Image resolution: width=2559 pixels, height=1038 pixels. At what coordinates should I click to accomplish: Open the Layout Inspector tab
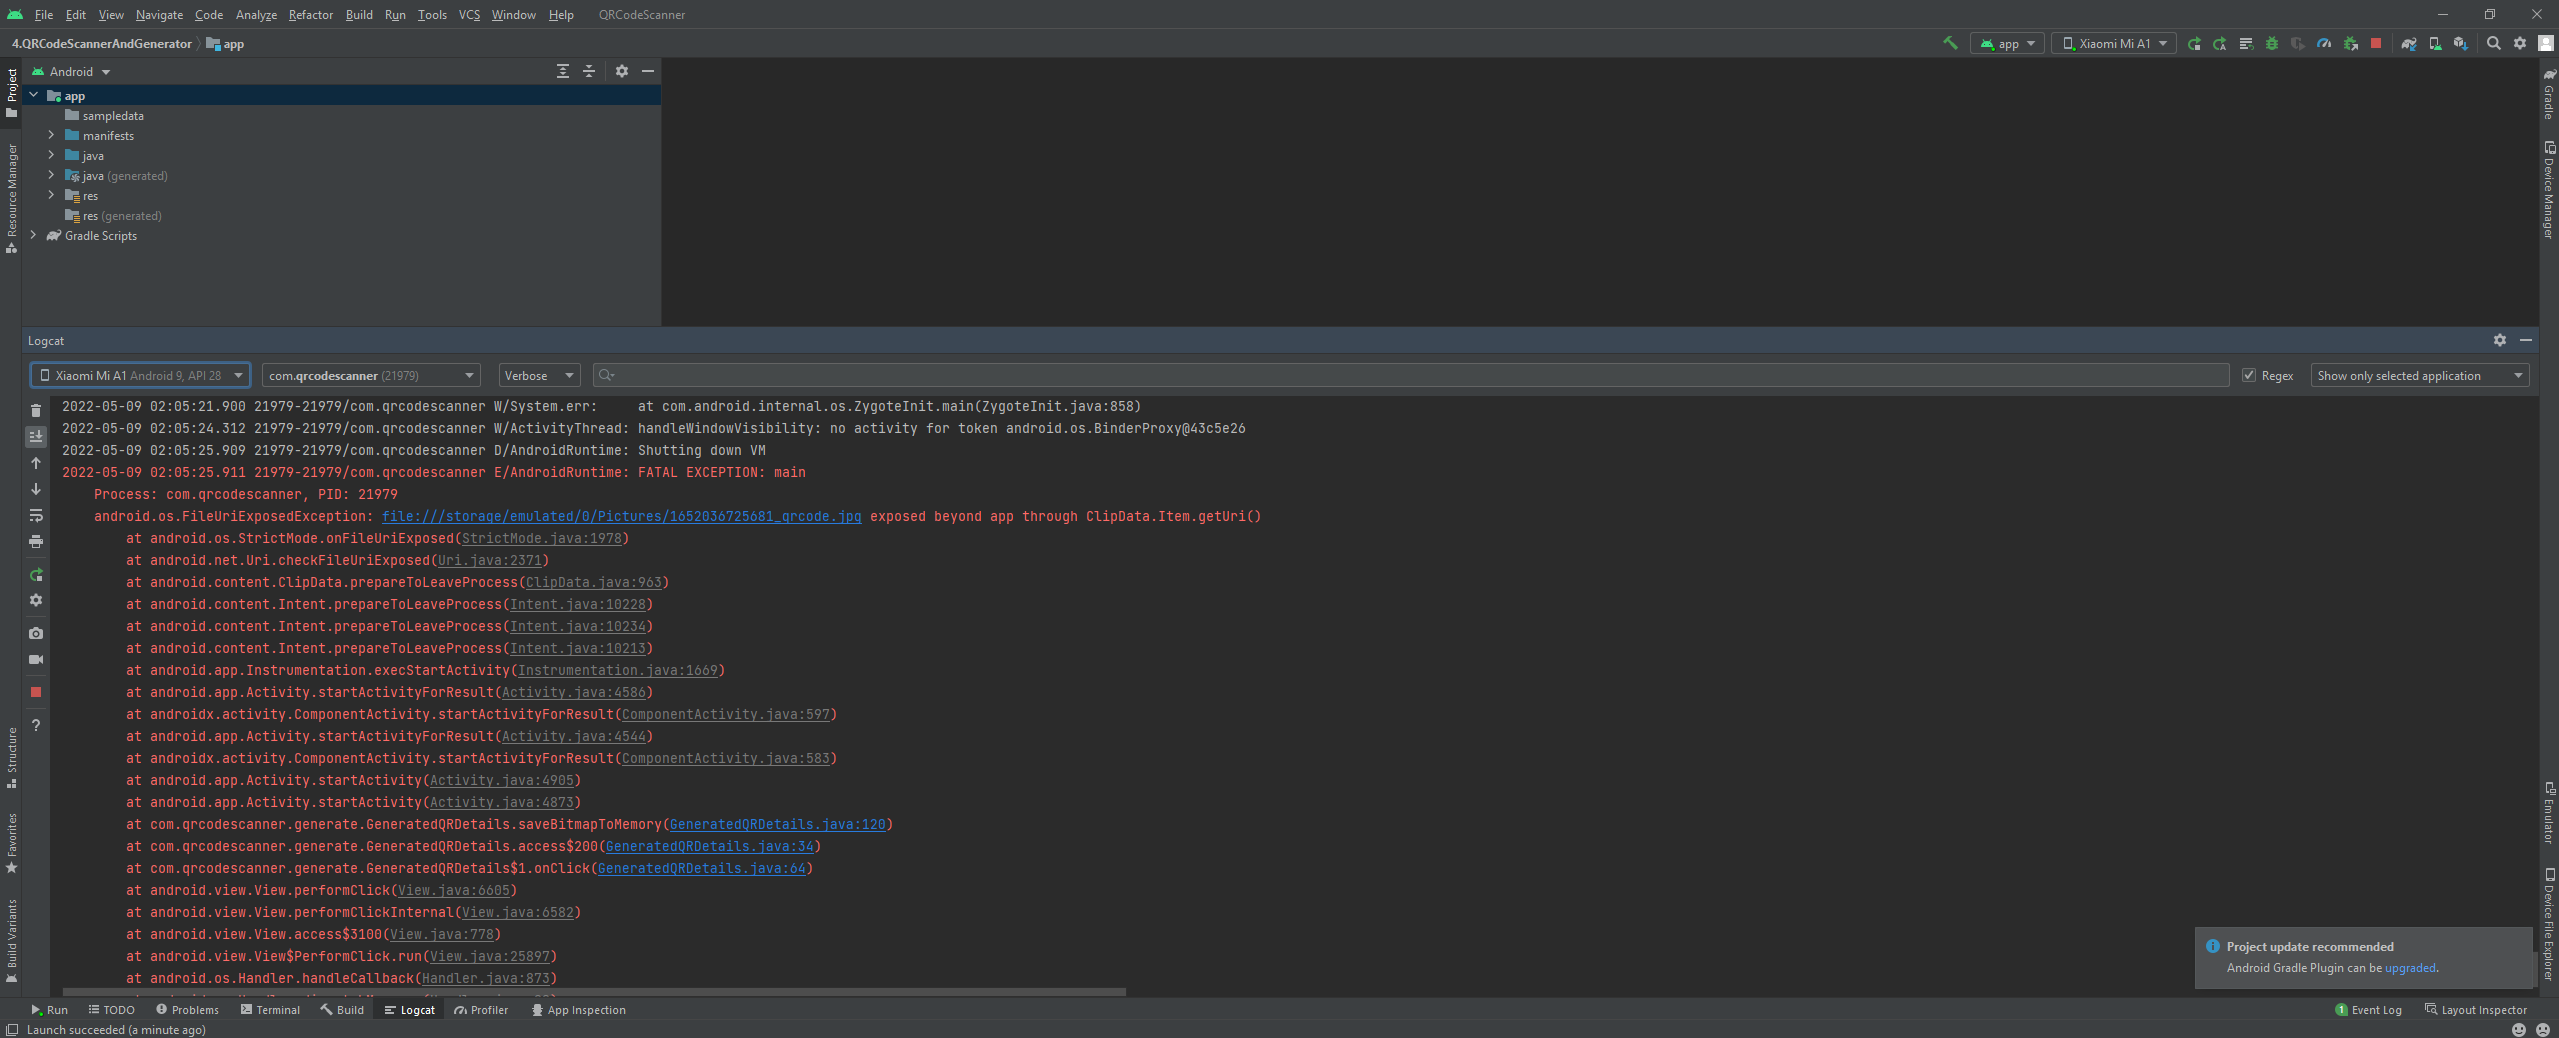point(2476,1009)
